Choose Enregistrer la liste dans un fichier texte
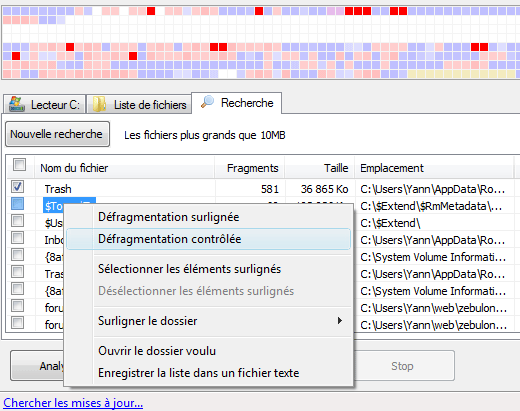 [208, 373]
